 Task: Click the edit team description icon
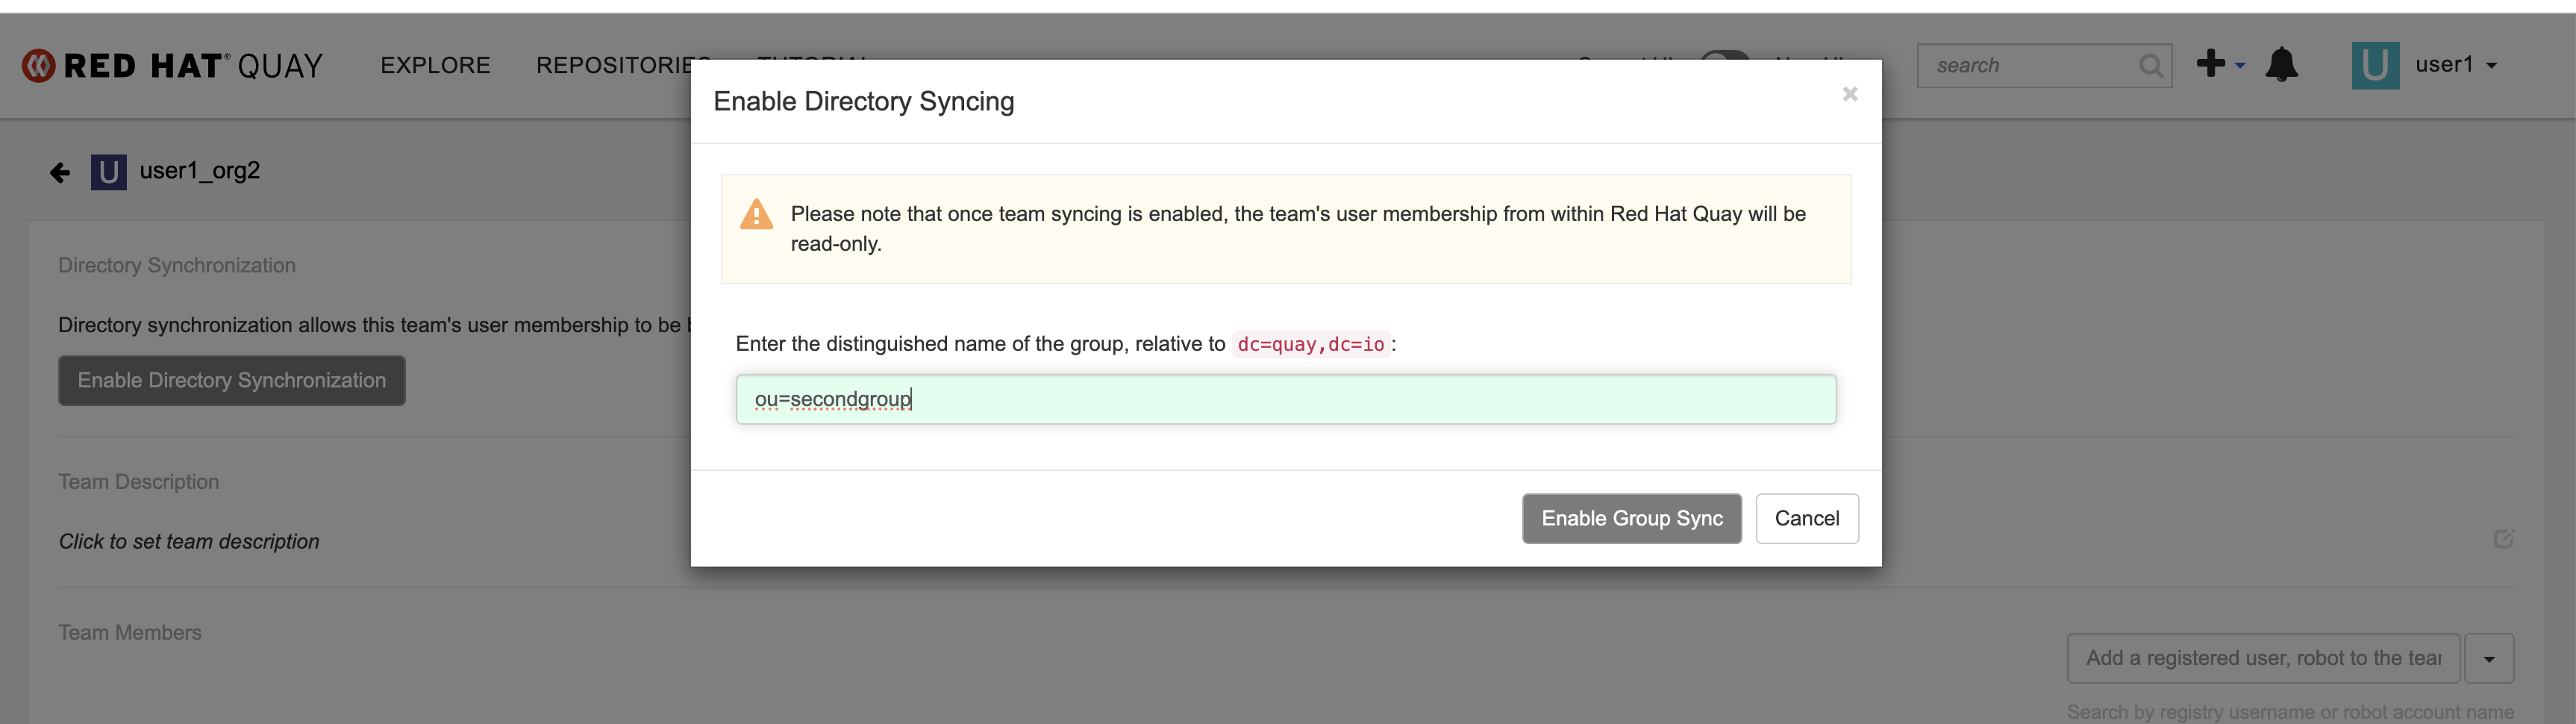tap(2502, 540)
